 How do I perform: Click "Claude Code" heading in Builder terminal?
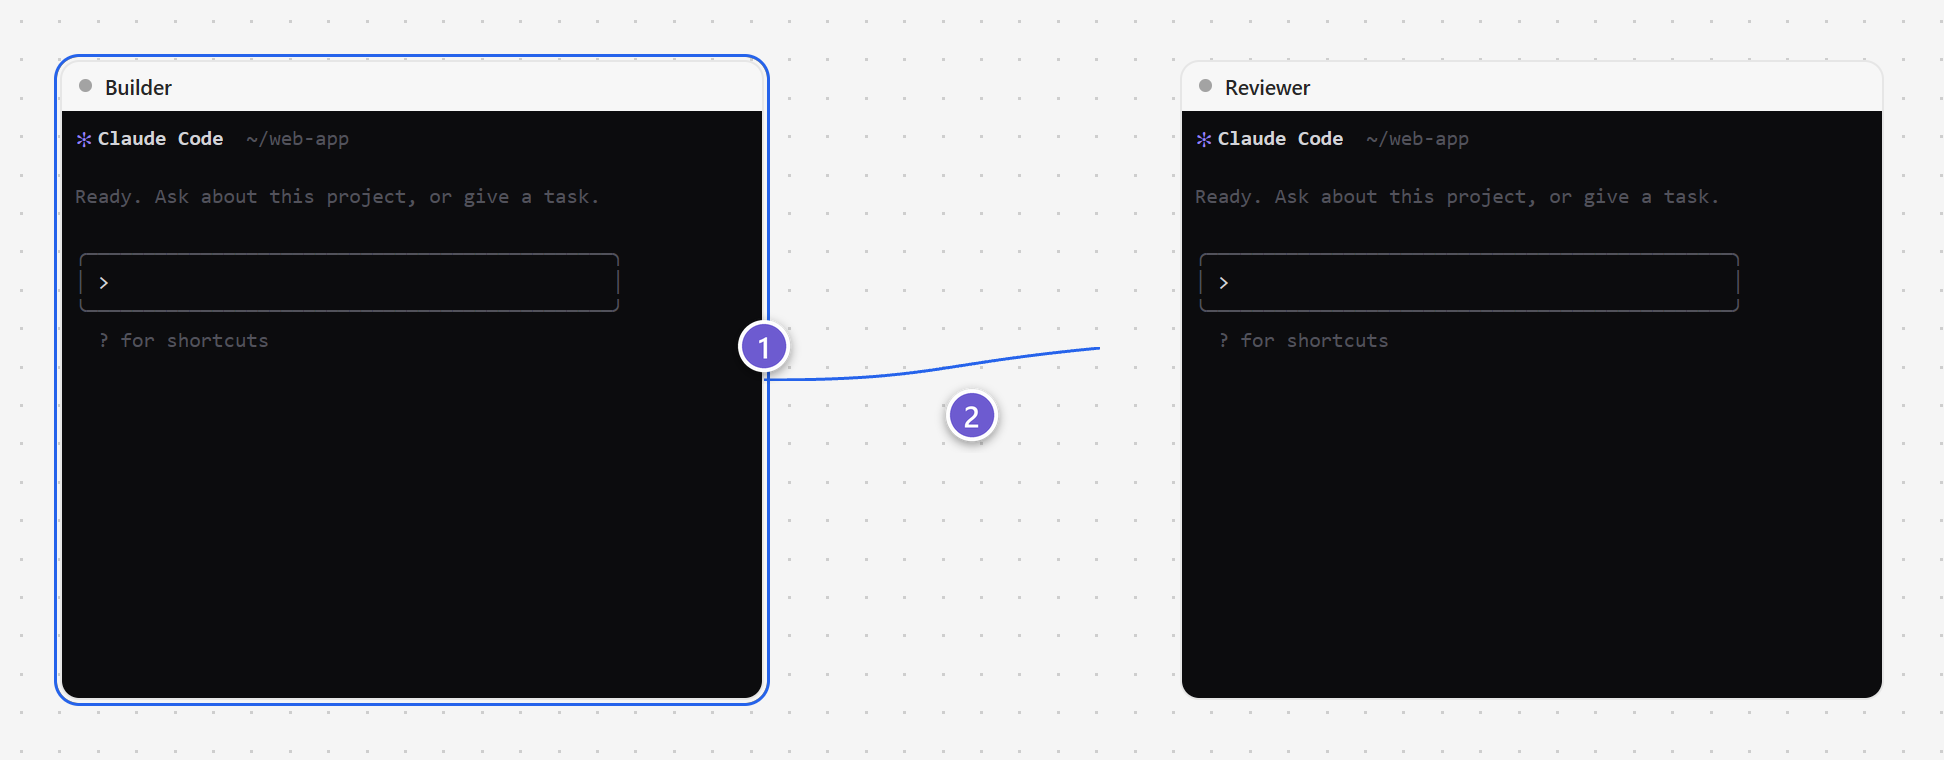(160, 139)
